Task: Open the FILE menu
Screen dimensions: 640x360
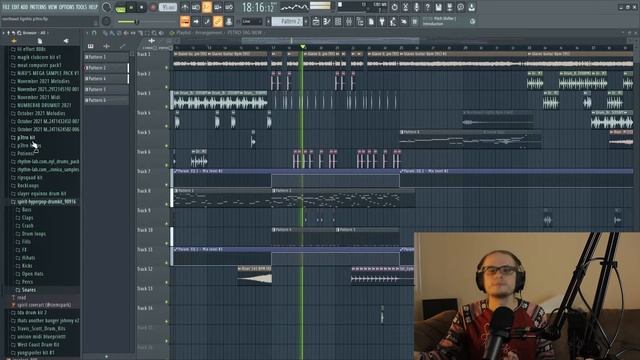Action: tap(6, 7)
